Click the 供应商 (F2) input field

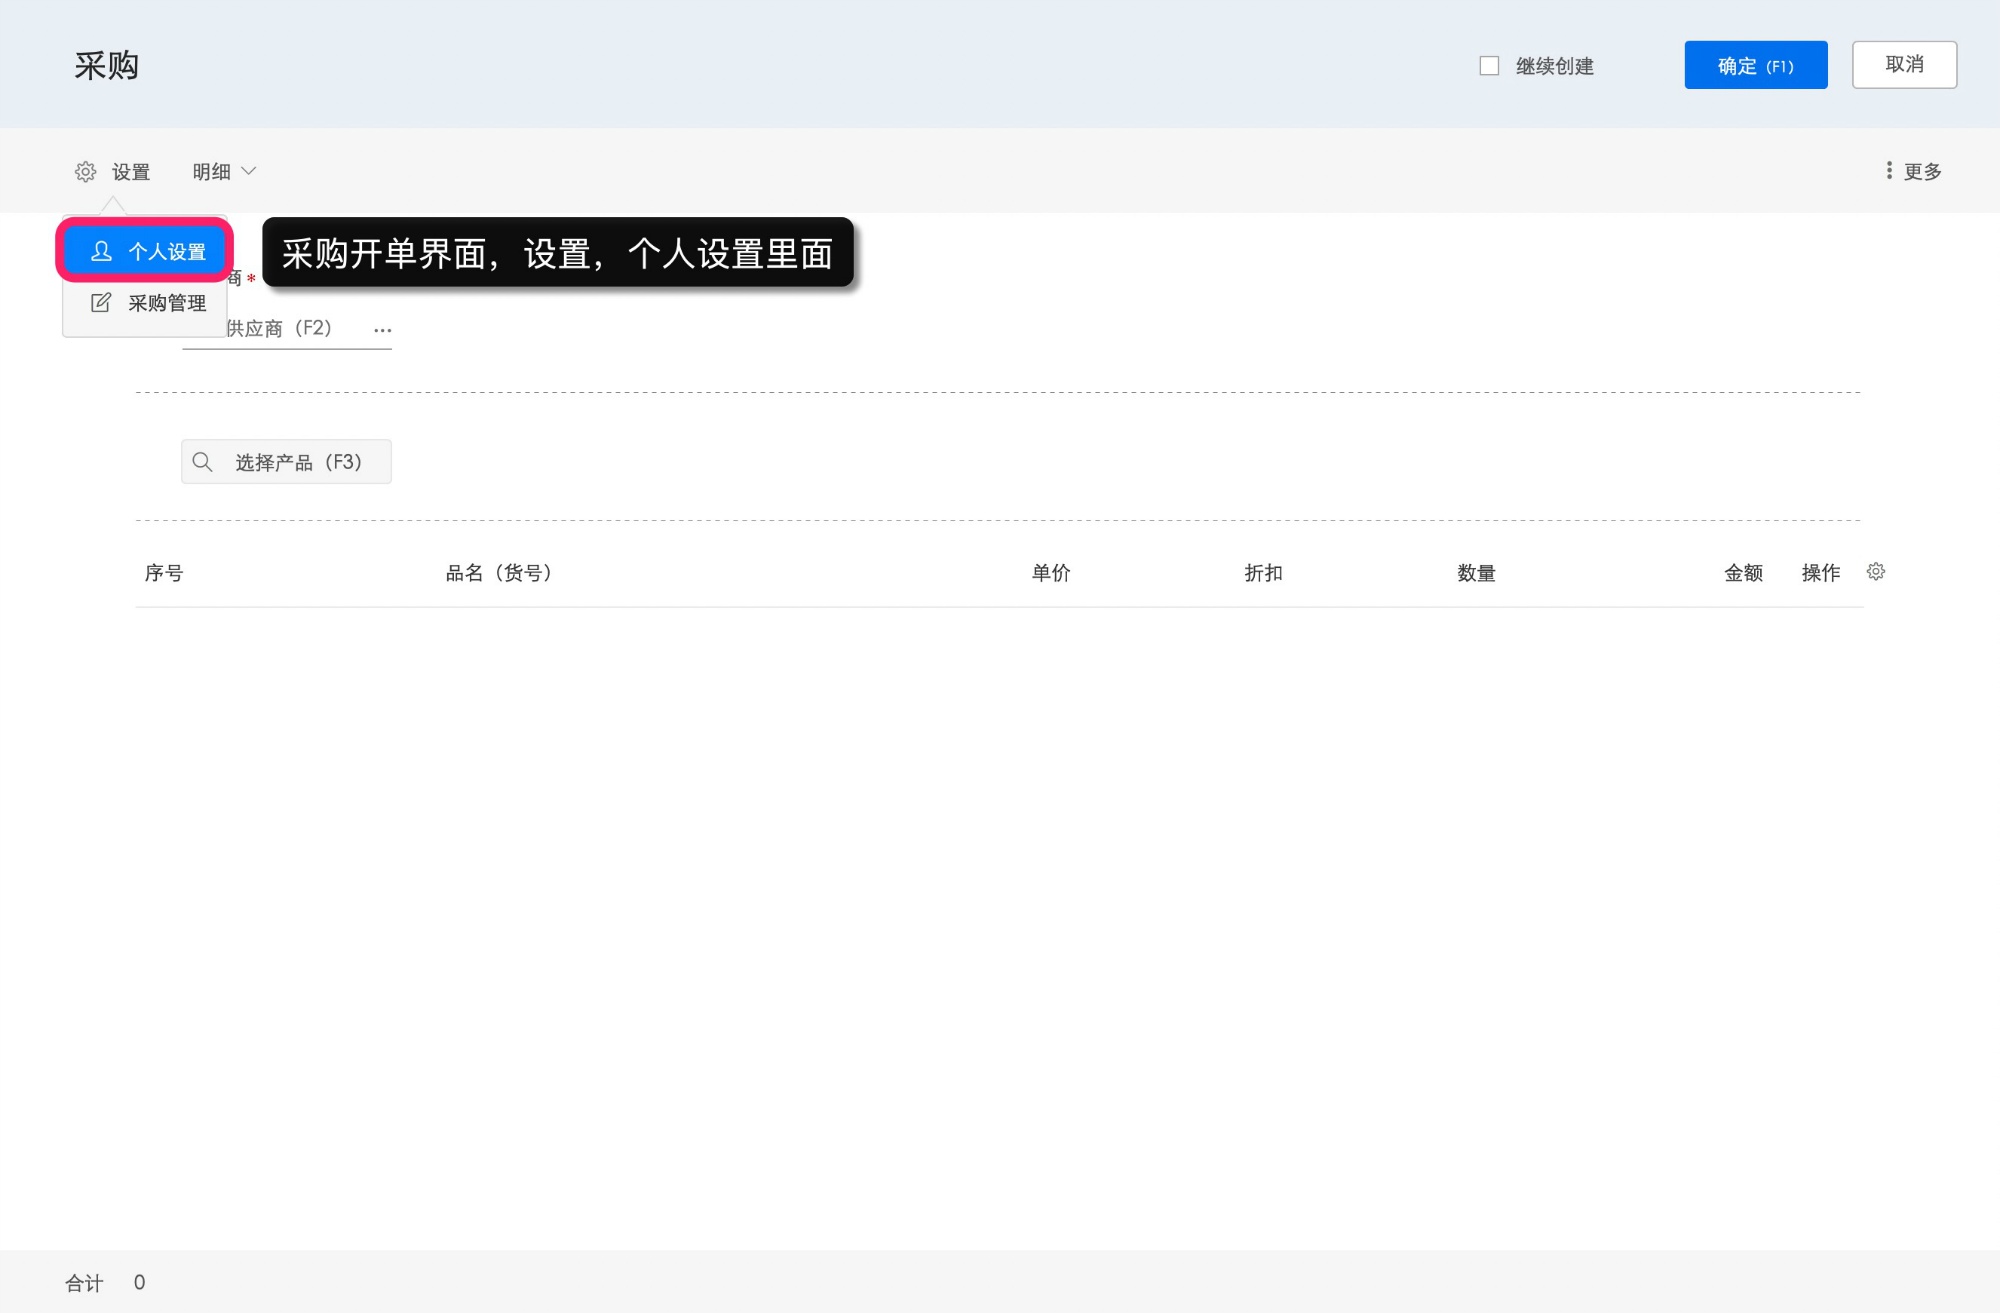(x=286, y=329)
